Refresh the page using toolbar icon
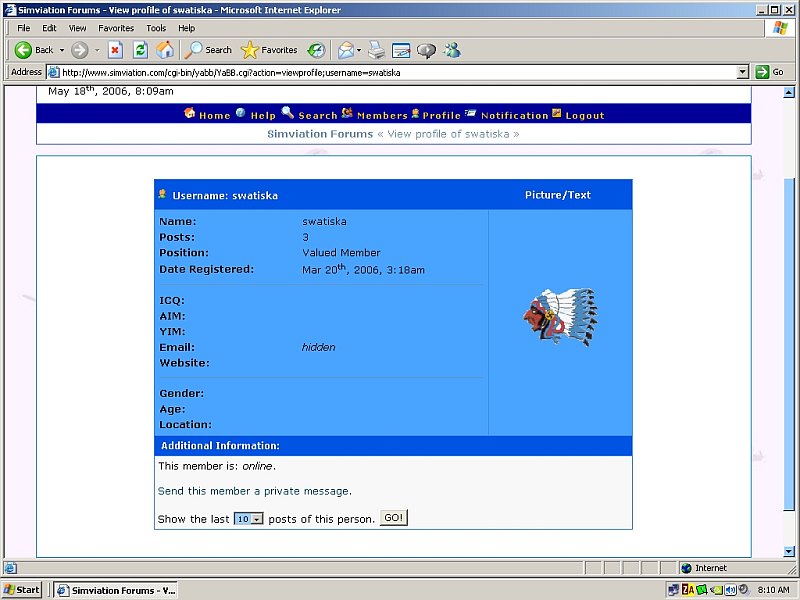Viewport: 800px width, 600px height. pyautogui.click(x=140, y=50)
